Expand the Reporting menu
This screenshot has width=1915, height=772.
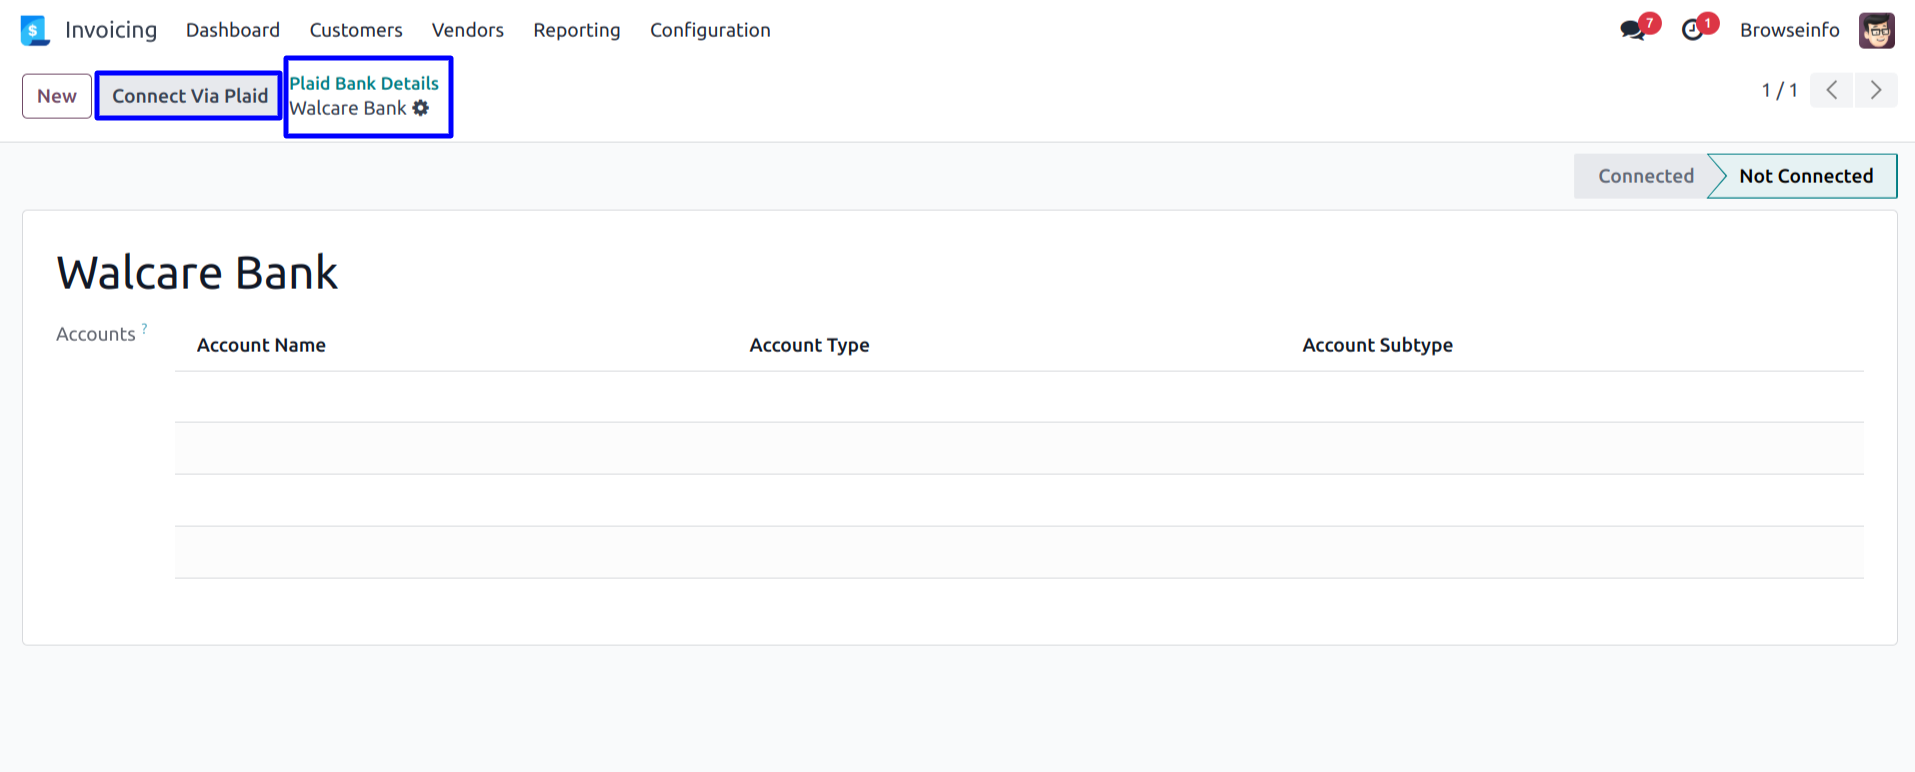[576, 30]
